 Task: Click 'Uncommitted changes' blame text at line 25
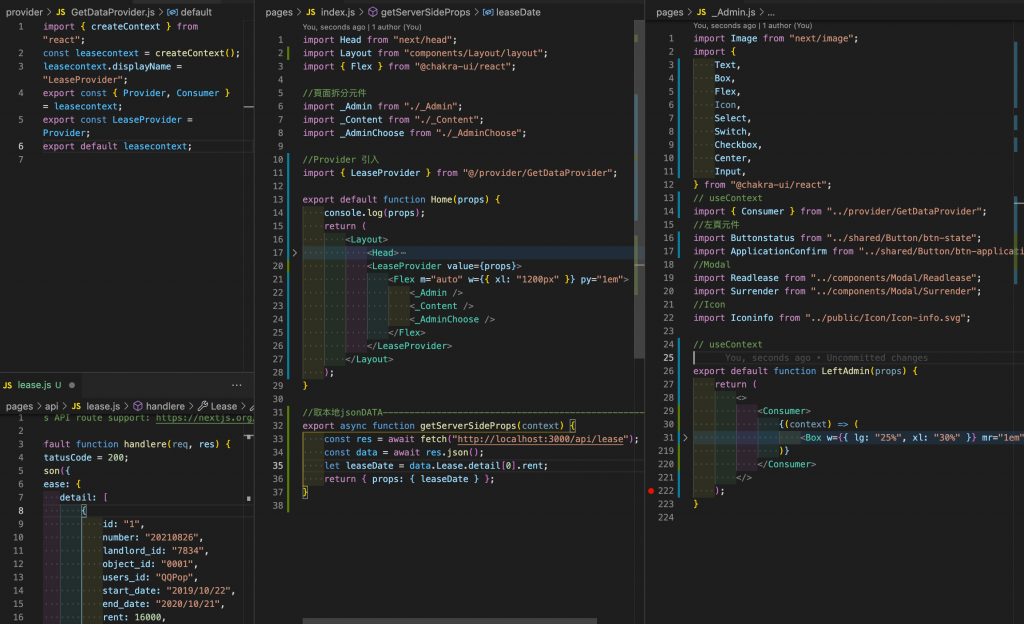[x=877, y=358]
